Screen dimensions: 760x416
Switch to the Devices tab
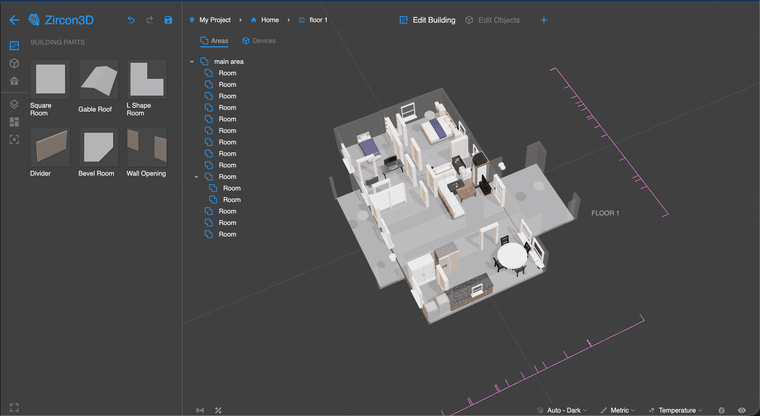coord(258,41)
